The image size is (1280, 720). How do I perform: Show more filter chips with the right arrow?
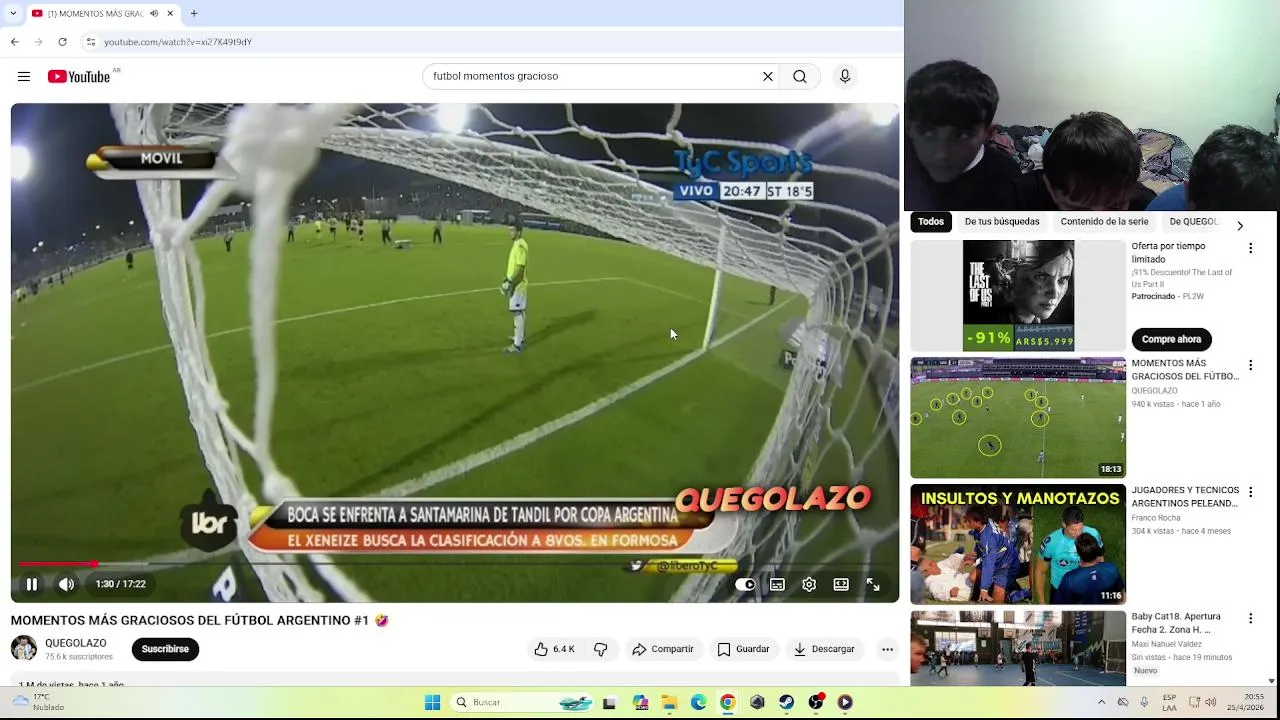1240,225
